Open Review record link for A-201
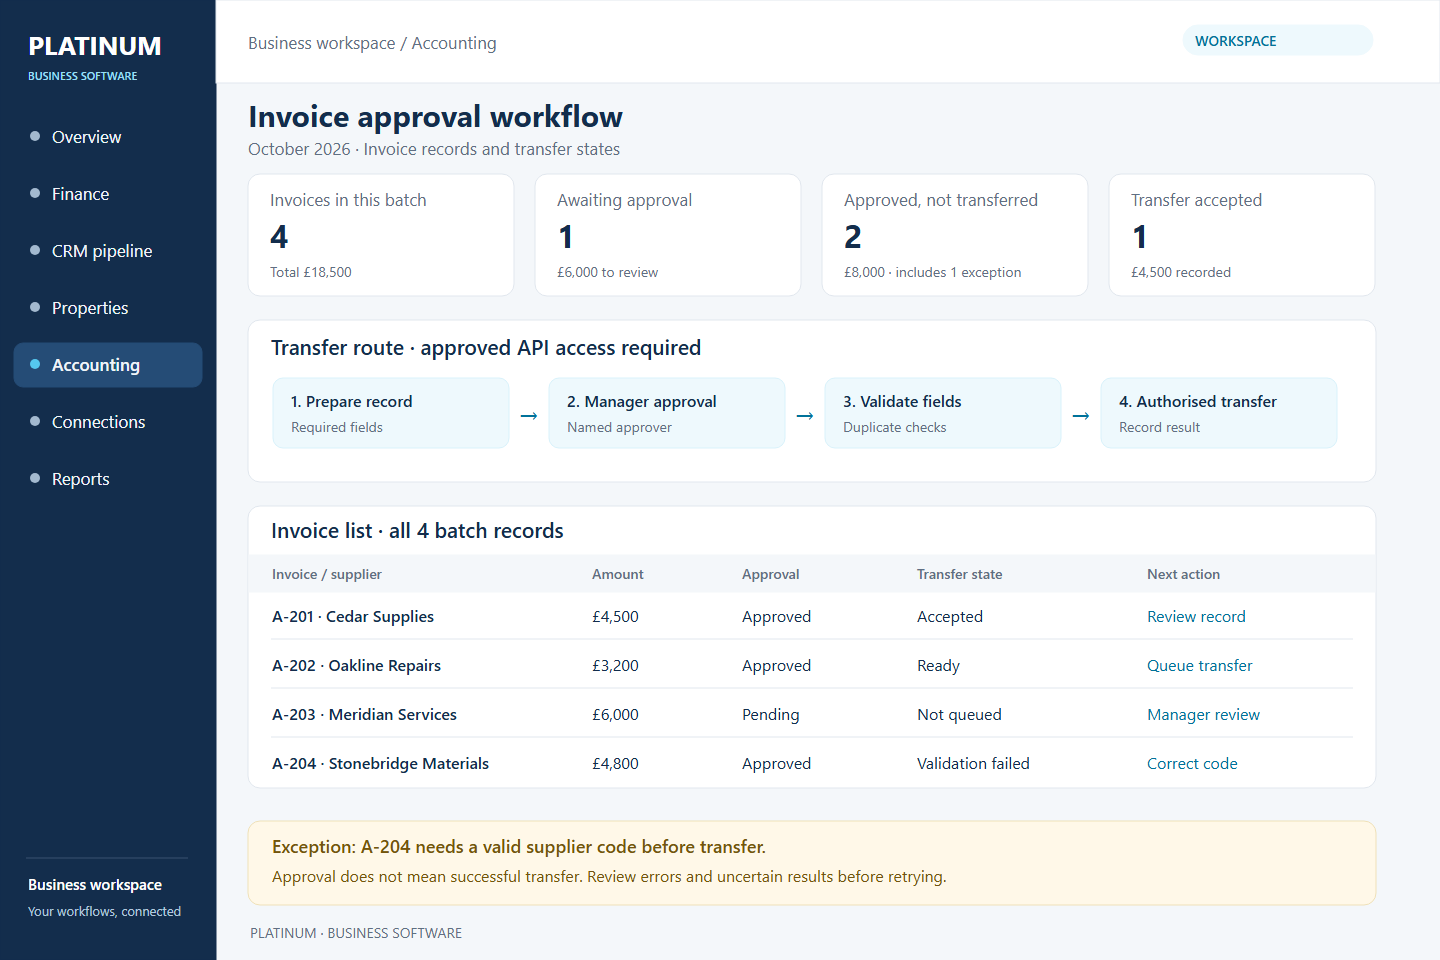 point(1196,617)
